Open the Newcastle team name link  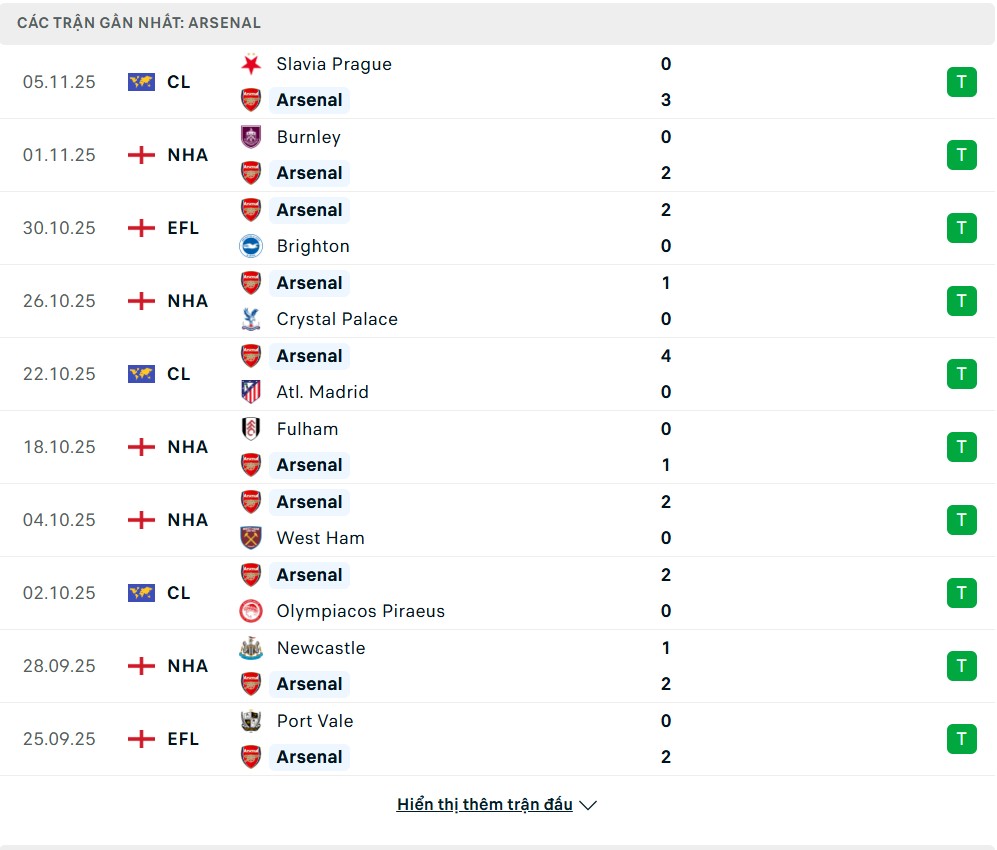pos(321,648)
